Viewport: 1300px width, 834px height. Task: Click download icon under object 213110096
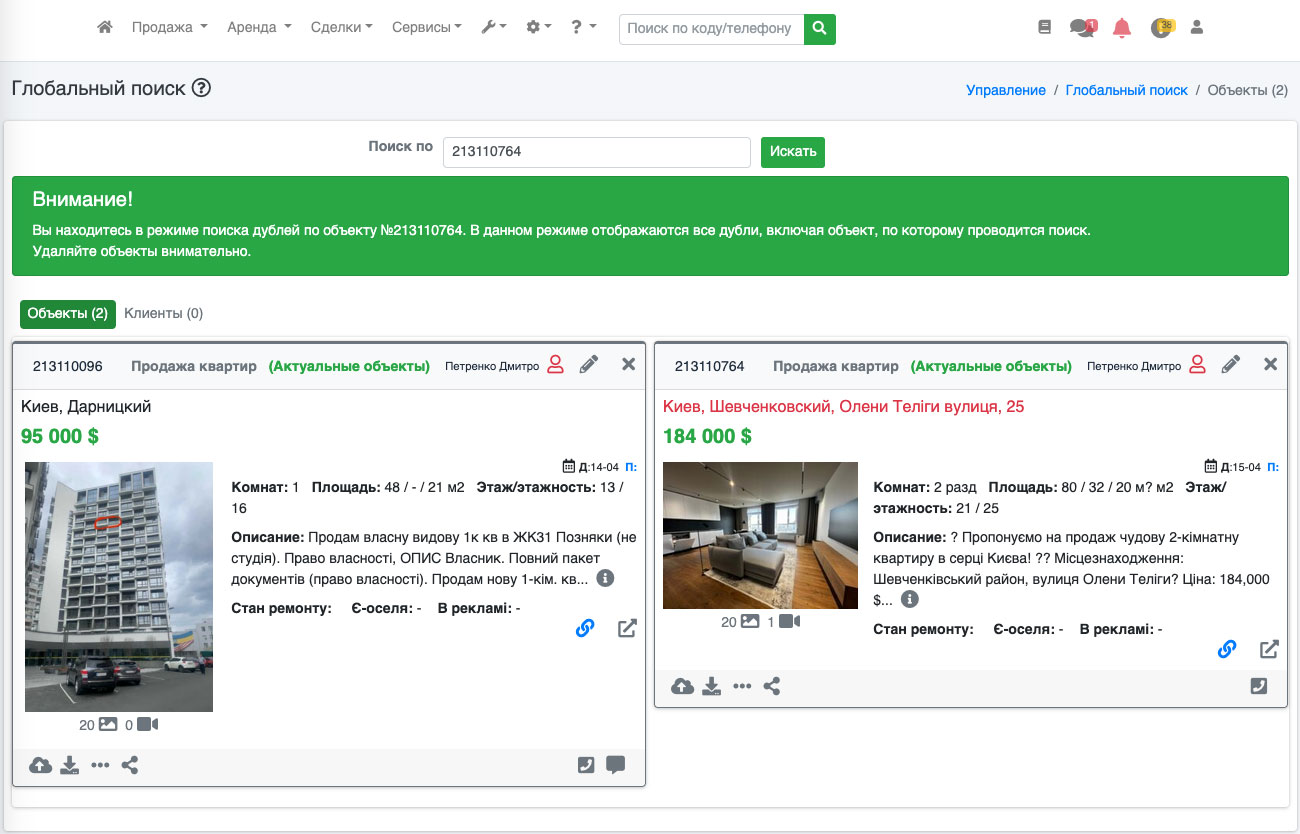click(x=69, y=766)
